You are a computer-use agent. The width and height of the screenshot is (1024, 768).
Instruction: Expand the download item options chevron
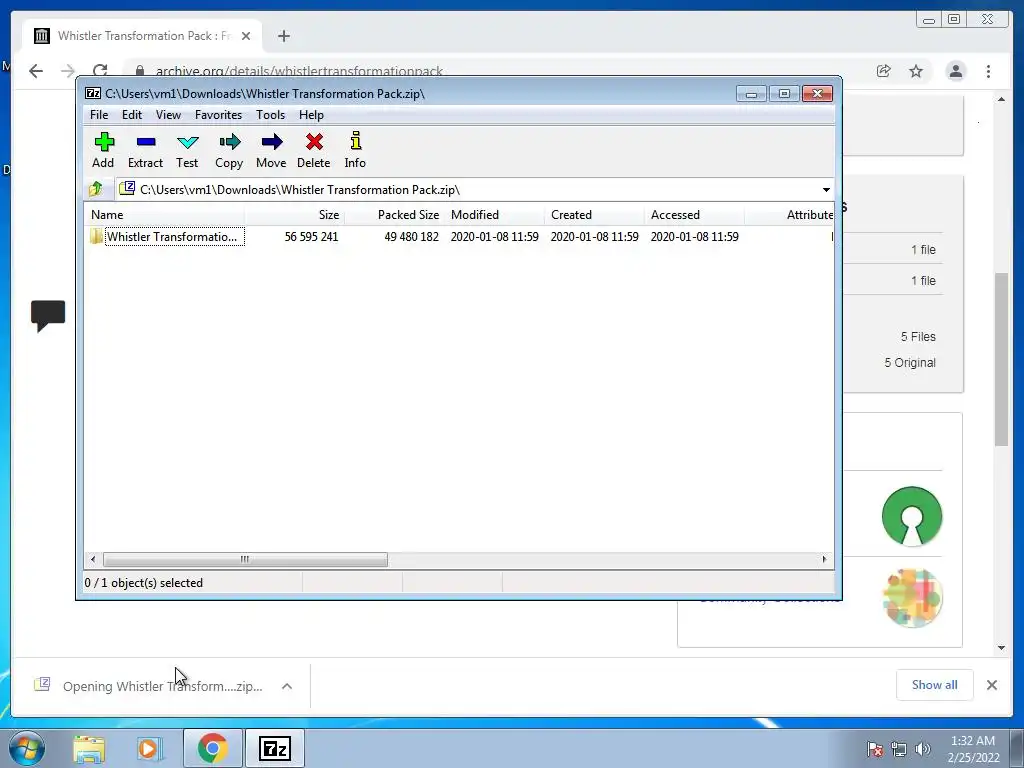pyautogui.click(x=287, y=686)
